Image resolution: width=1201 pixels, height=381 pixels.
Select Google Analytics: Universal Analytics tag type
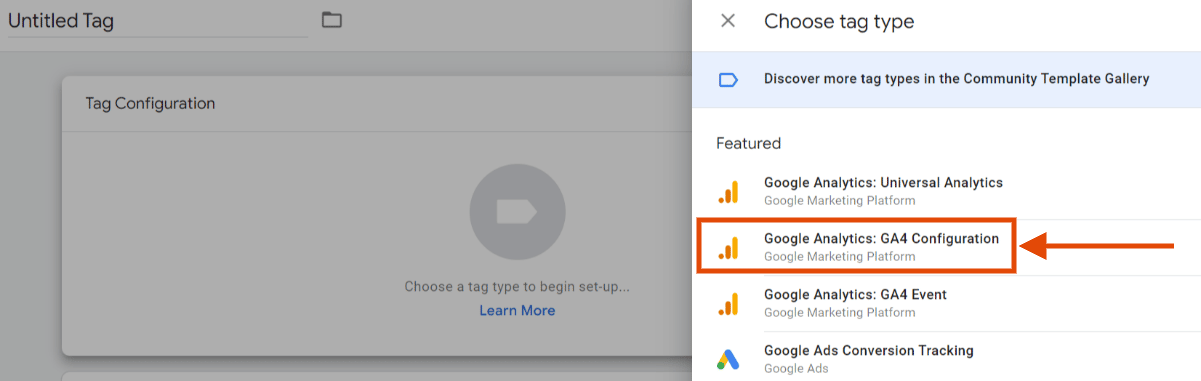[x=946, y=191]
